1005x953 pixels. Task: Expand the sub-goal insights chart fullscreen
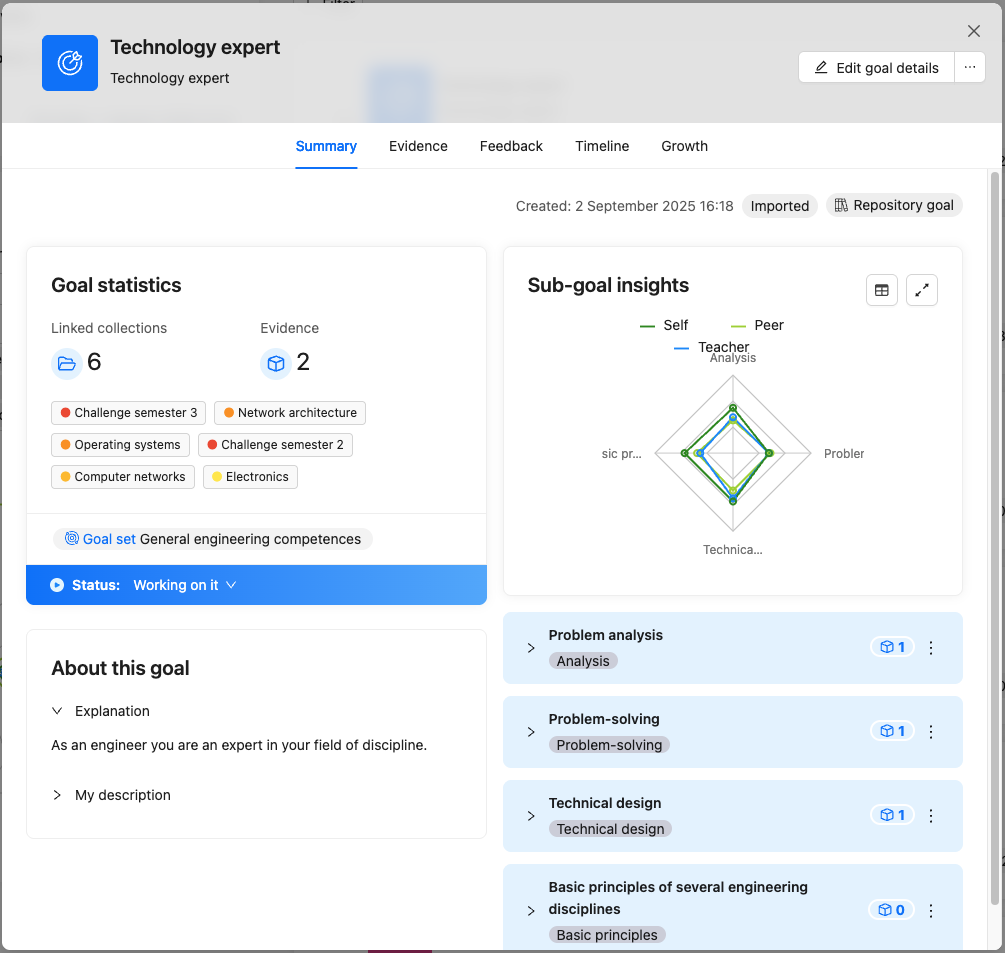[x=922, y=290]
